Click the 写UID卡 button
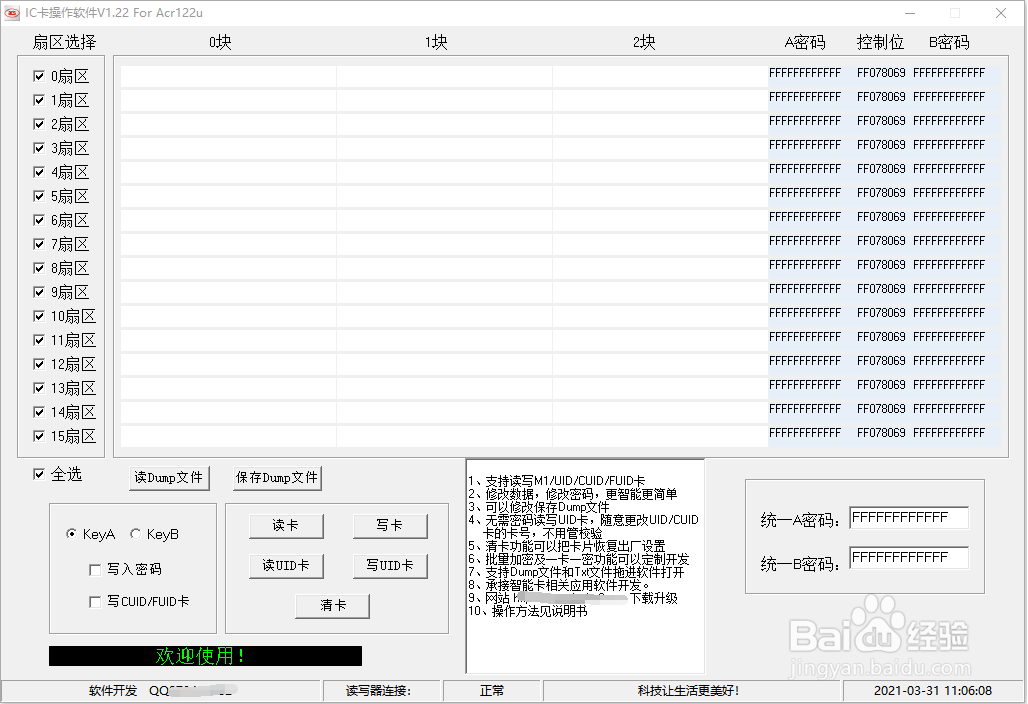Screen dimensions: 1028x704 (390, 566)
